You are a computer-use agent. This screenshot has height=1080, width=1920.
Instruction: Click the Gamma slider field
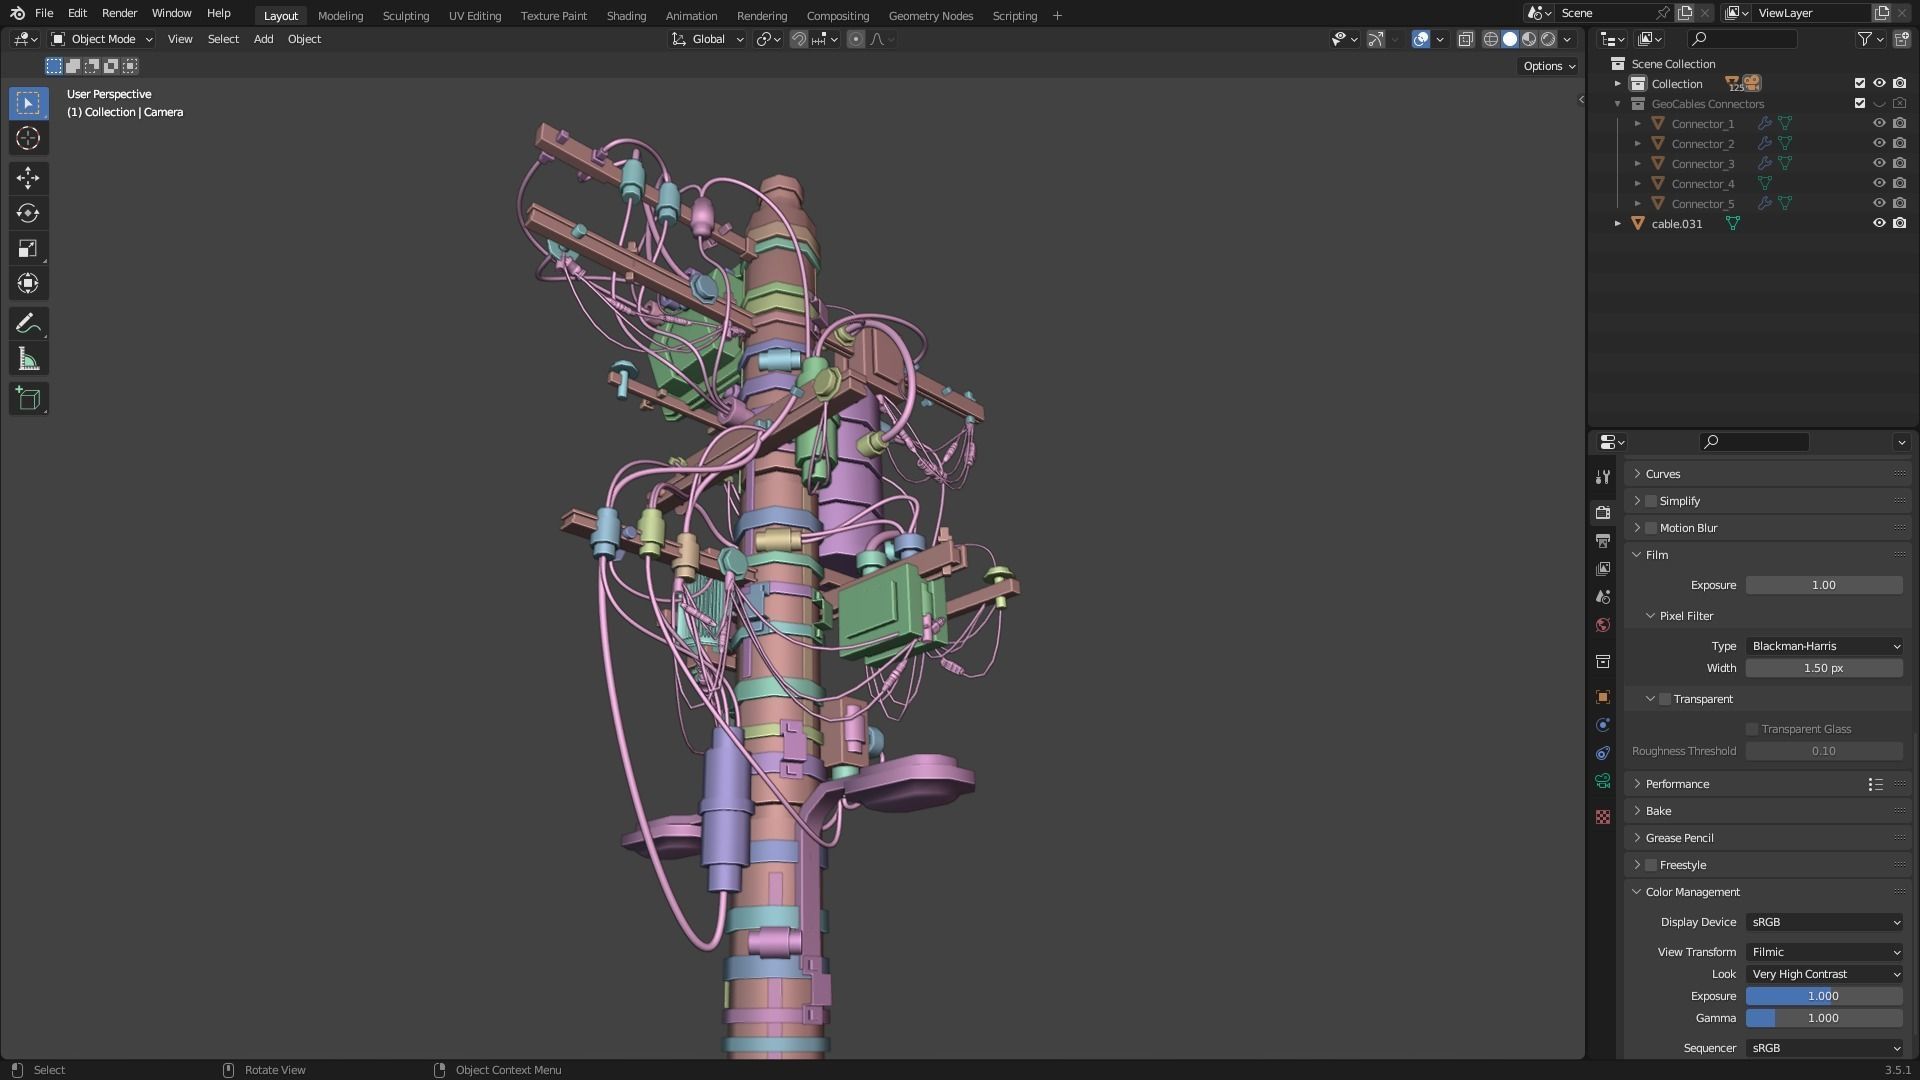(x=1824, y=1018)
